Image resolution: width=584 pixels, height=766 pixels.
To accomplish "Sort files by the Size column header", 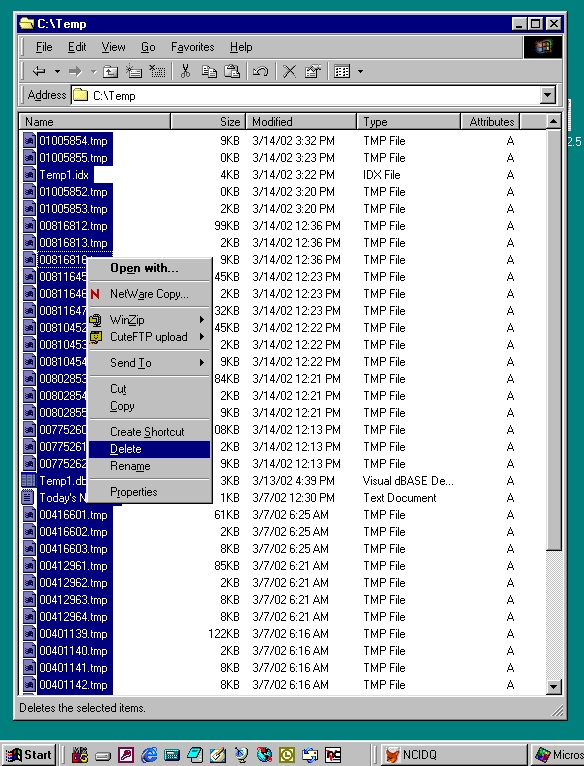I will (x=208, y=122).
